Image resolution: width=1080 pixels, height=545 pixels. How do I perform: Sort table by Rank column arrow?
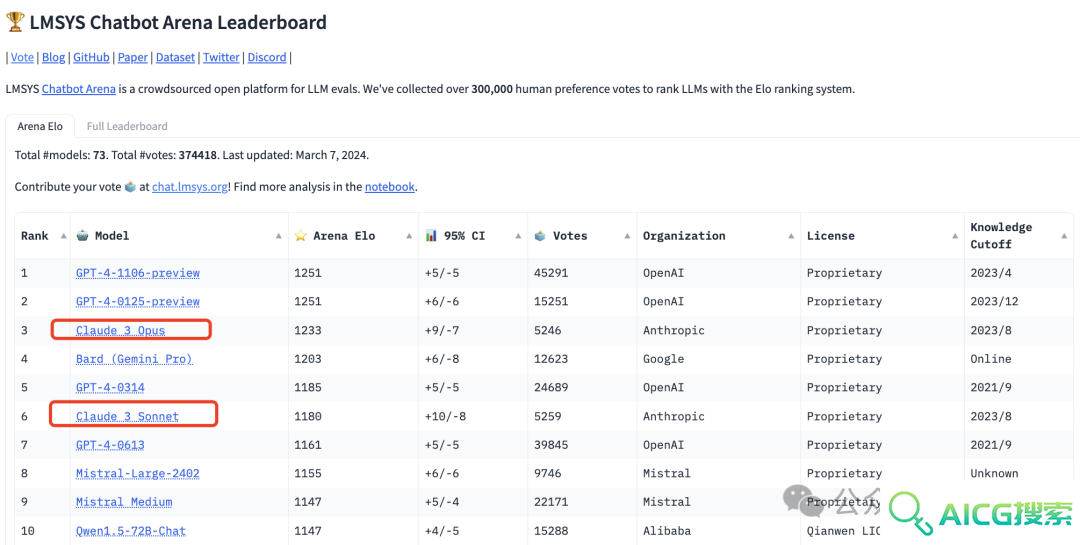63,236
